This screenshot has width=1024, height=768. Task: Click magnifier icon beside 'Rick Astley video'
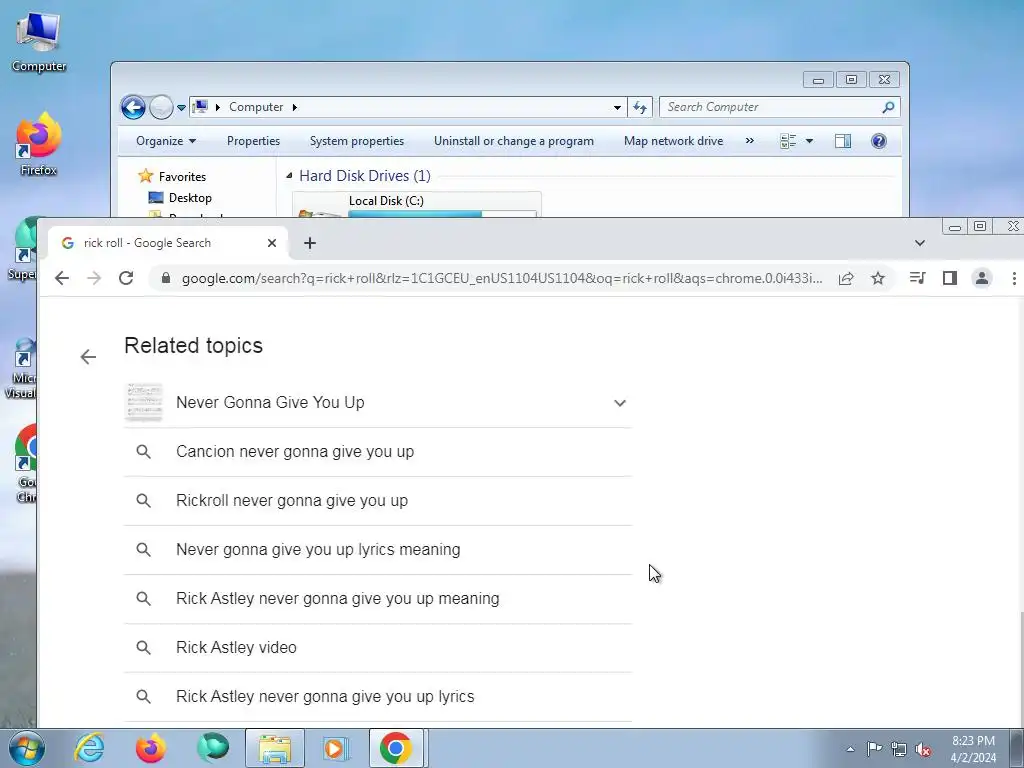[x=144, y=648]
